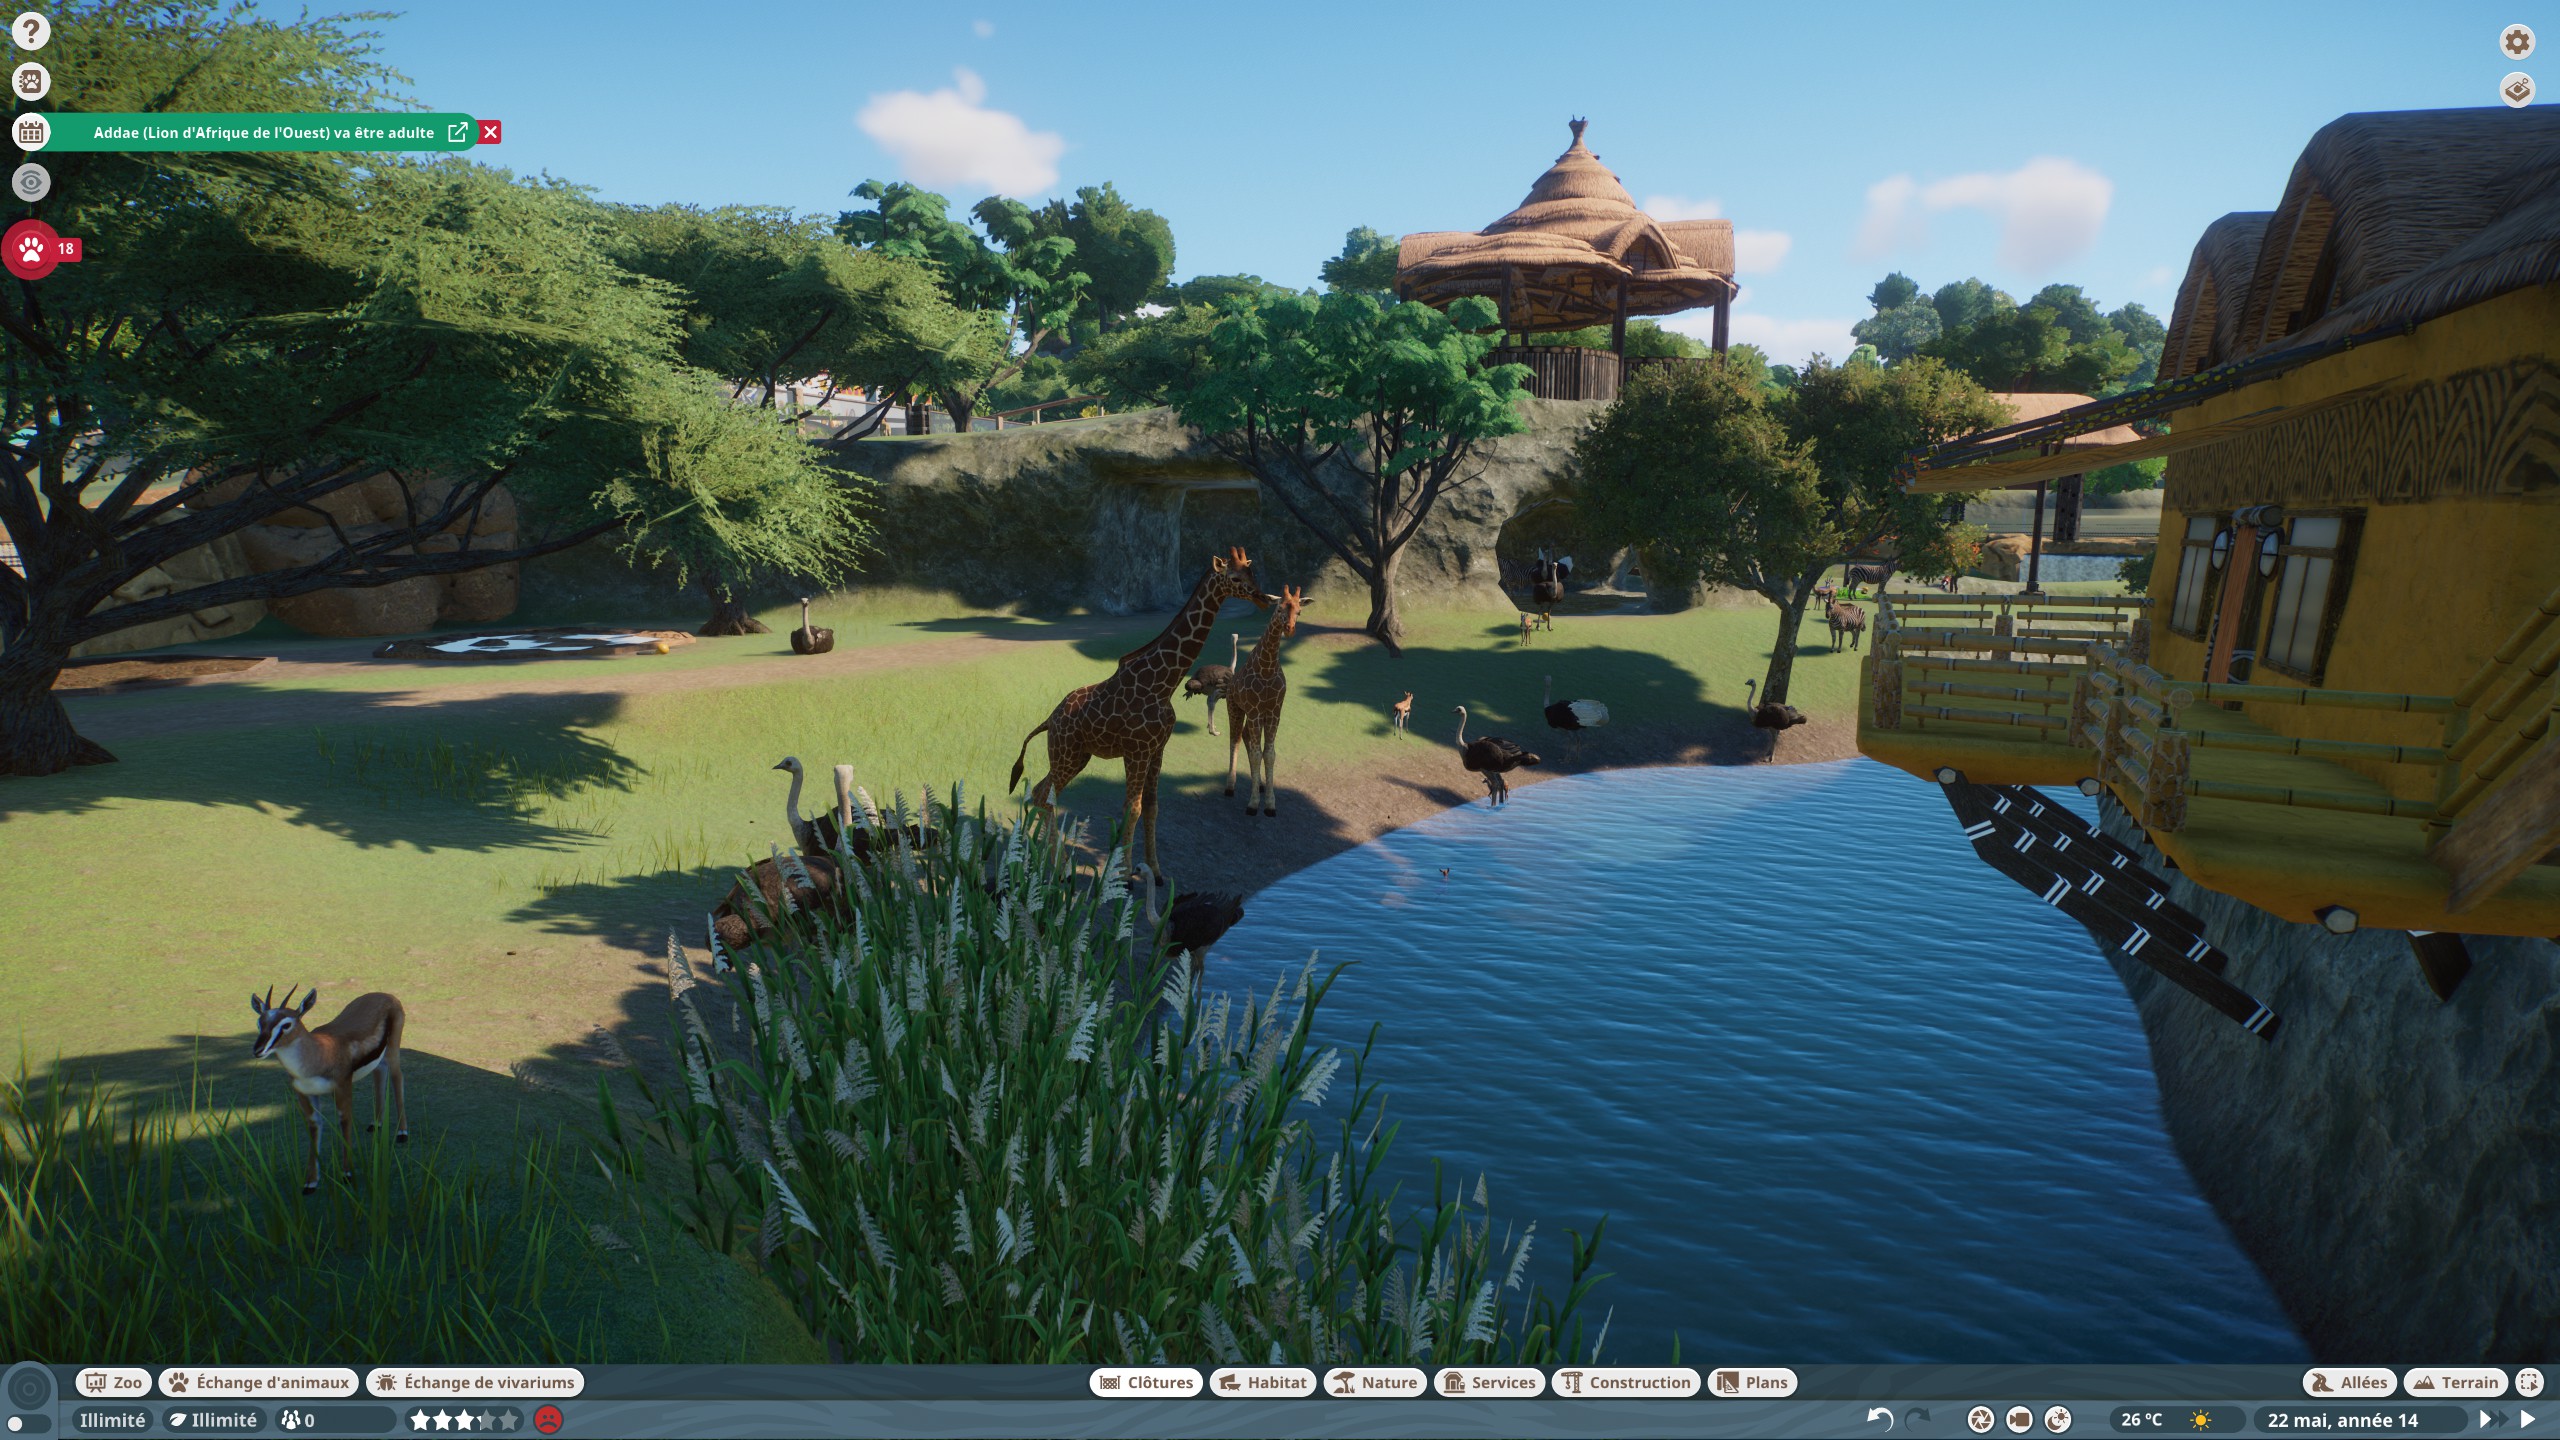Open the Nature build tab
Screen dimensions: 2560x1440
[x=1376, y=1382]
